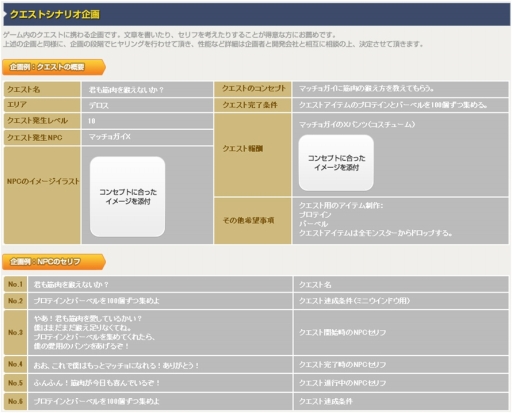Image resolution: width=512 pixels, height=413 pixels.
Task: Click the No.3 multi-line NPC dialogue cell
Action: pos(160,332)
